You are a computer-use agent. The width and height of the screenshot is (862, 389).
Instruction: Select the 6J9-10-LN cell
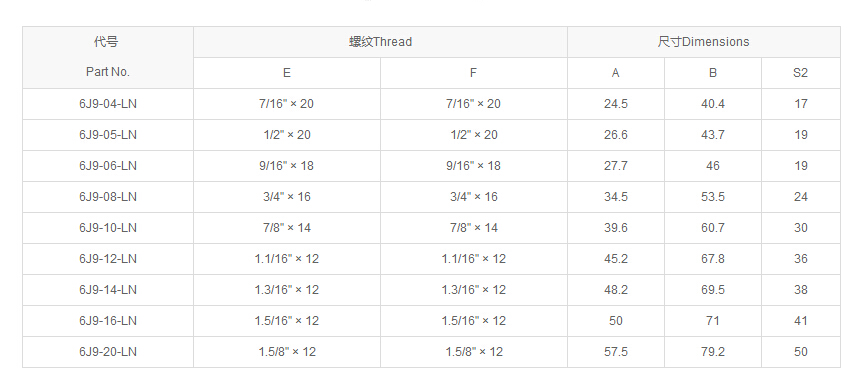pyautogui.click(x=108, y=228)
